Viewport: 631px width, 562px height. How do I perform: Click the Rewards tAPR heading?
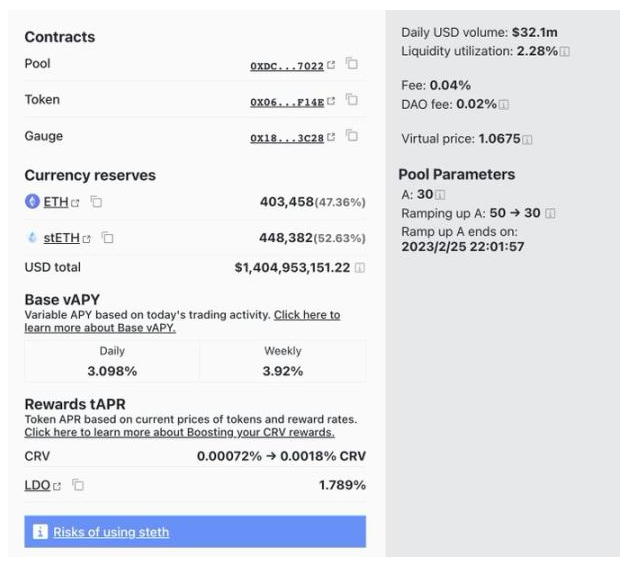click(75, 404)
